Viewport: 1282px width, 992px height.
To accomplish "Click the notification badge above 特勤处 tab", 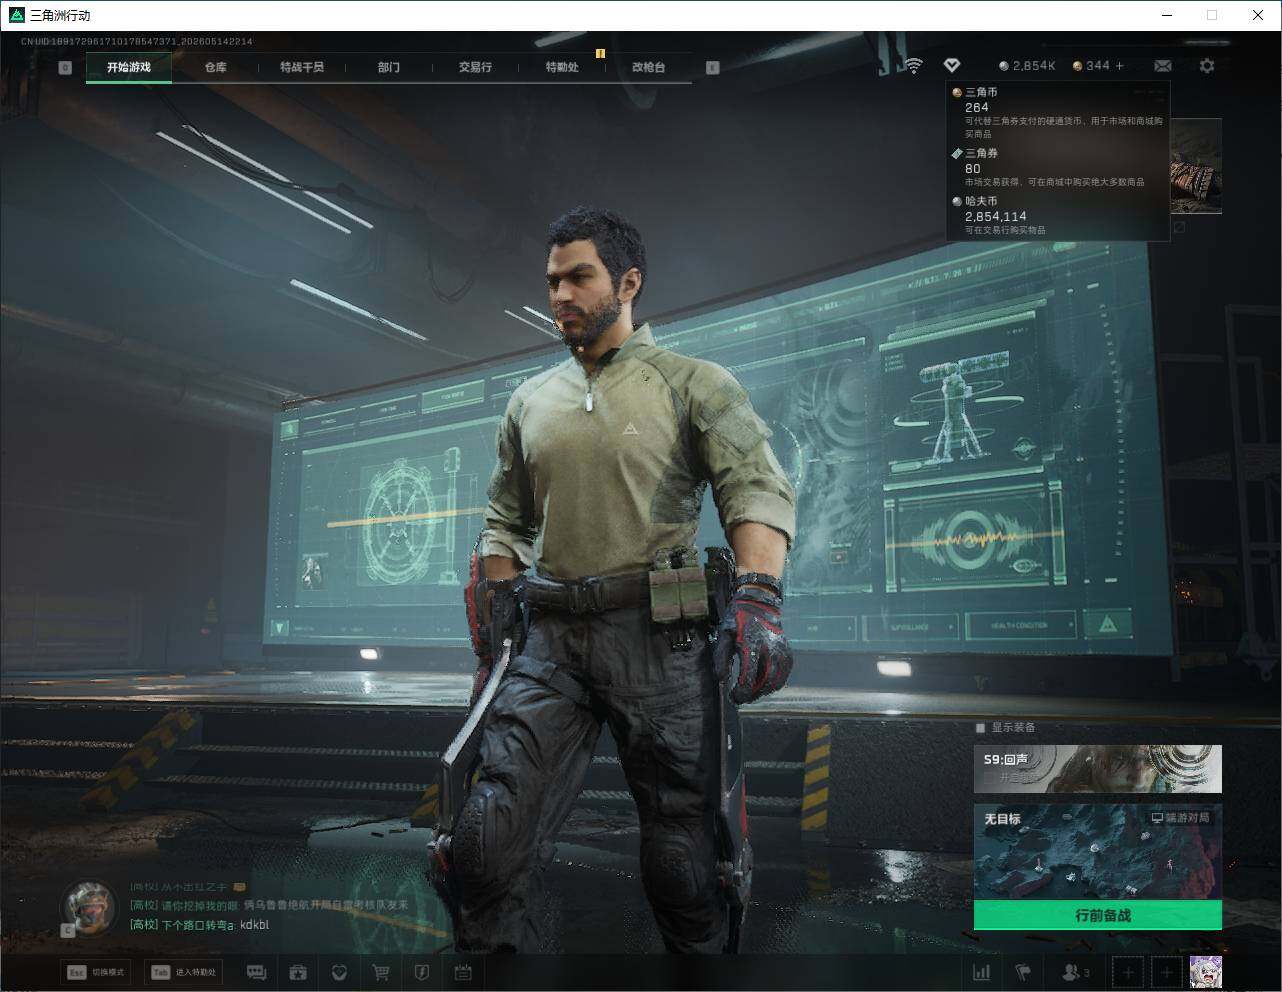I will (600, 53).
